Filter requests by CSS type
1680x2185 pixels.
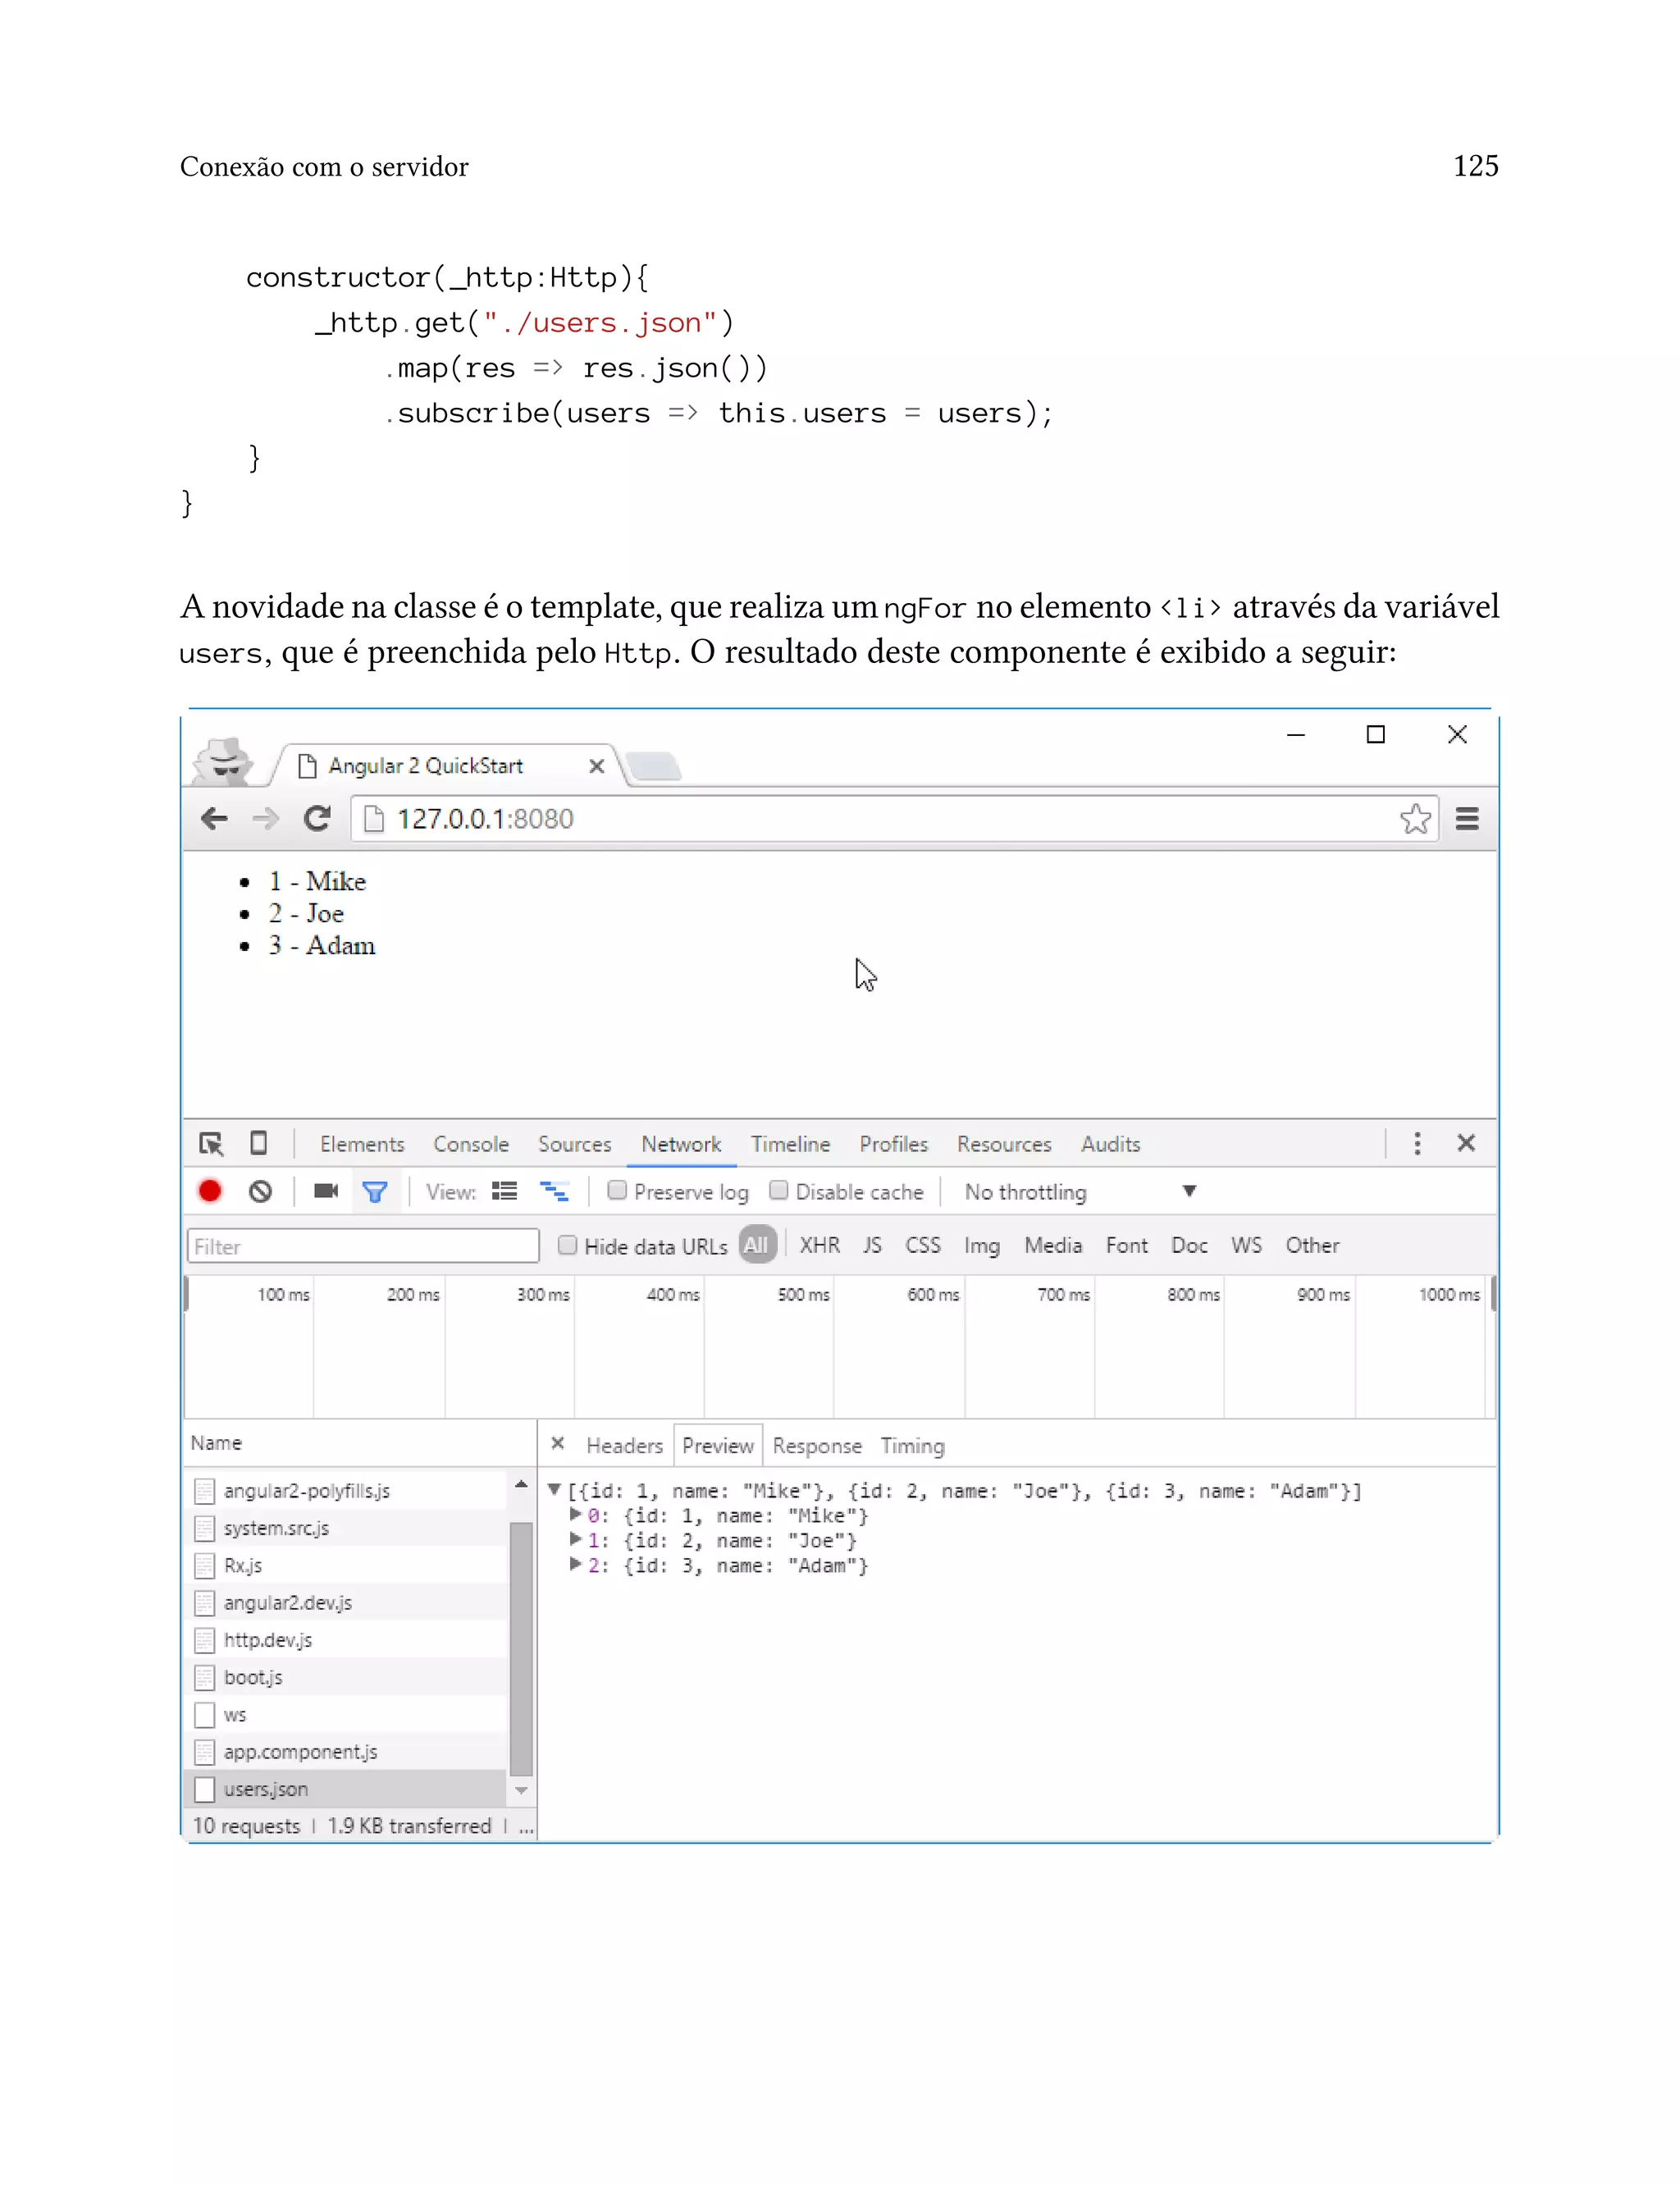click(x=922, y=1245)
